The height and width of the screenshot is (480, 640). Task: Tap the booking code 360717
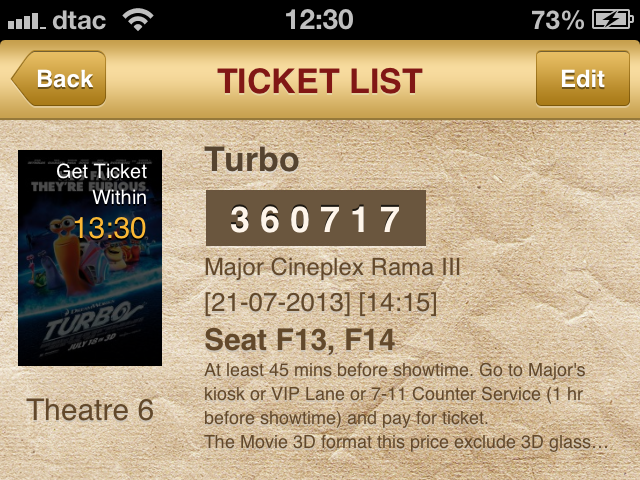point(316,218)
